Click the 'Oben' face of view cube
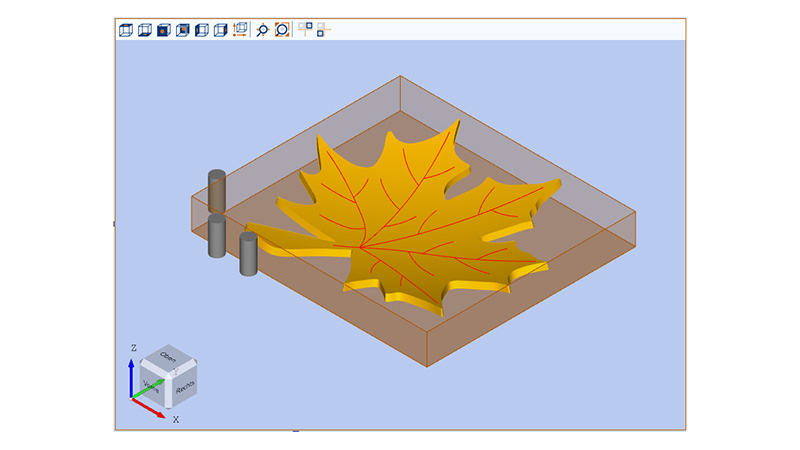 (x=168, y=357)
